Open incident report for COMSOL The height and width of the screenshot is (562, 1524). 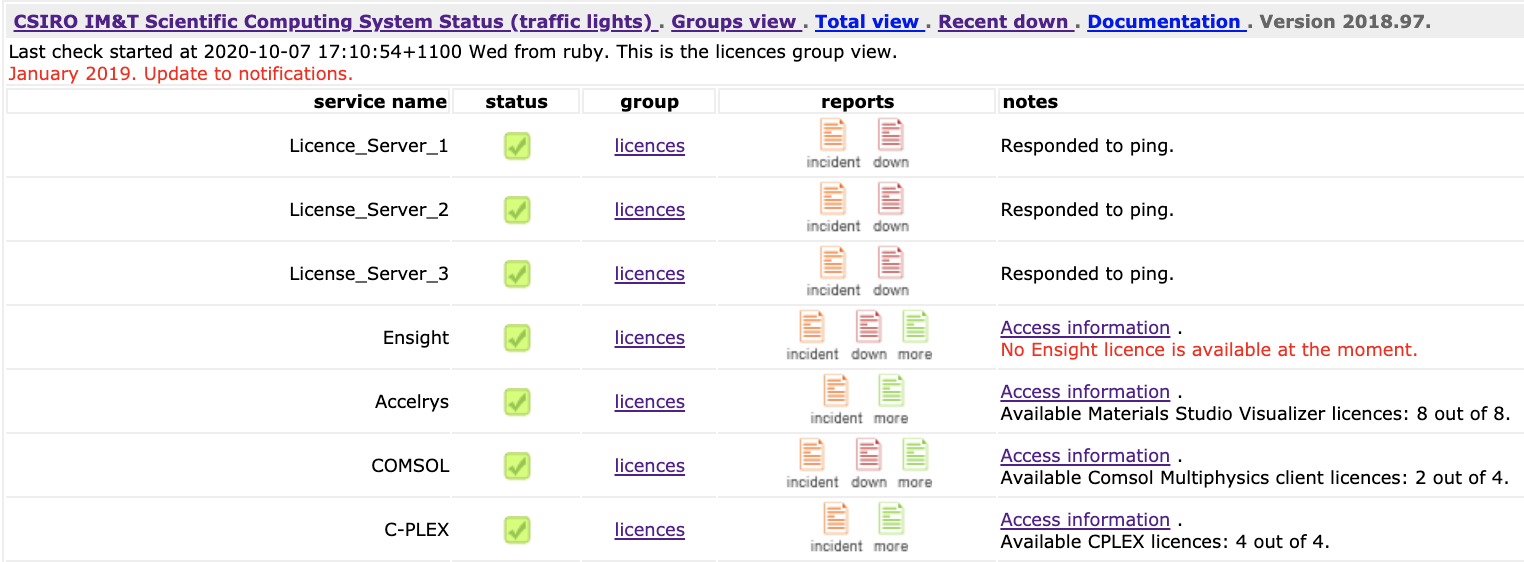[x=812, y=464]
